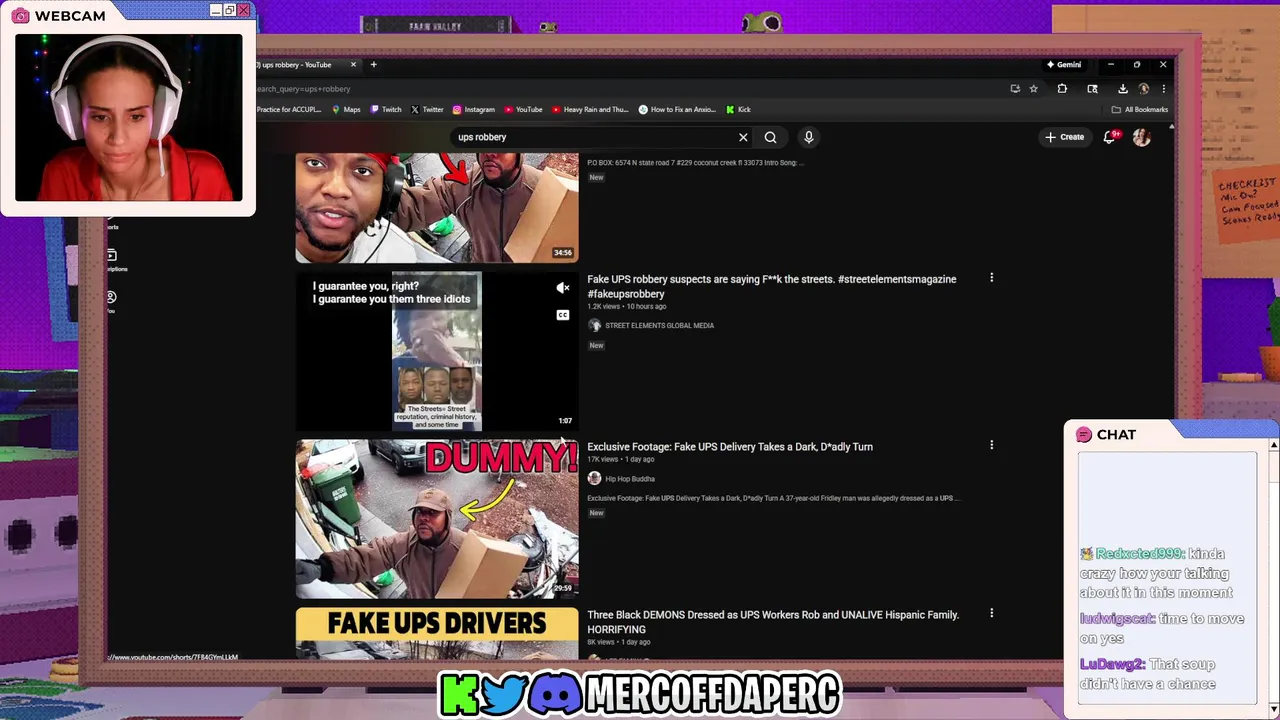Open the DUMMY! thumbnail video
Viewport: 1280px width, 720px height.
(x=437, y=519)
